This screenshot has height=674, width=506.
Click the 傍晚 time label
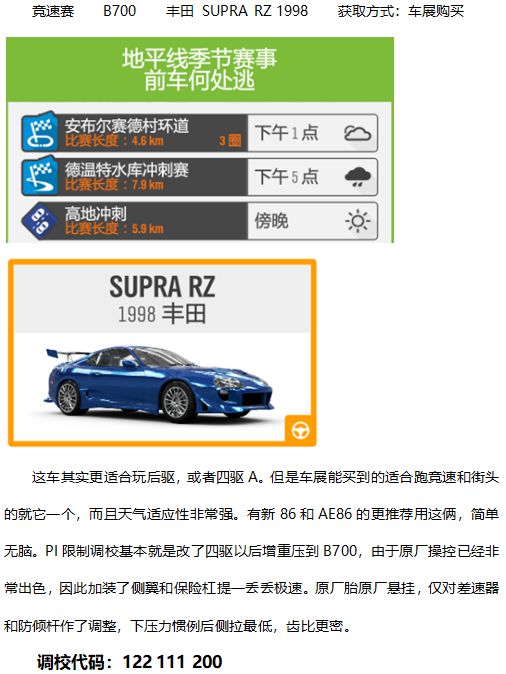tap(271, 221)
